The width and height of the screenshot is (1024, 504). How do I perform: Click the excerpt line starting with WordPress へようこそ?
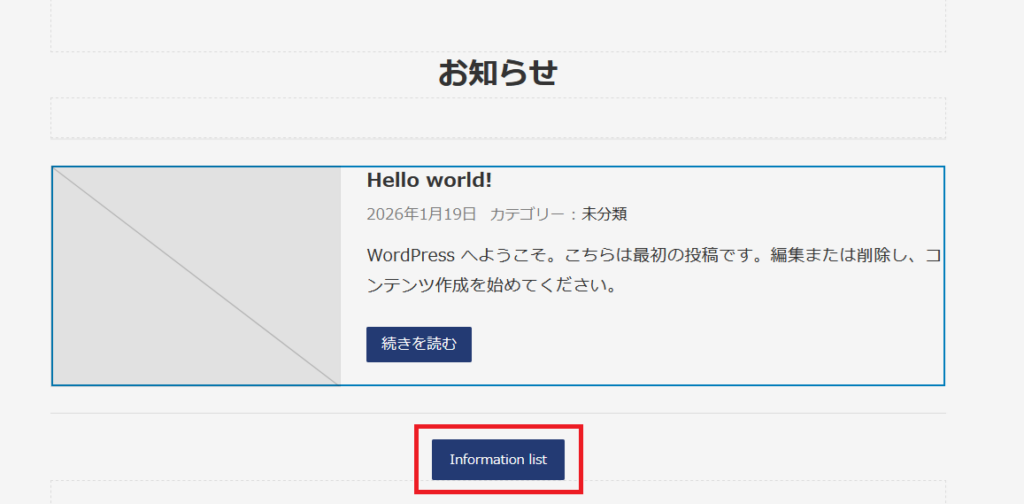pos(650,255)
